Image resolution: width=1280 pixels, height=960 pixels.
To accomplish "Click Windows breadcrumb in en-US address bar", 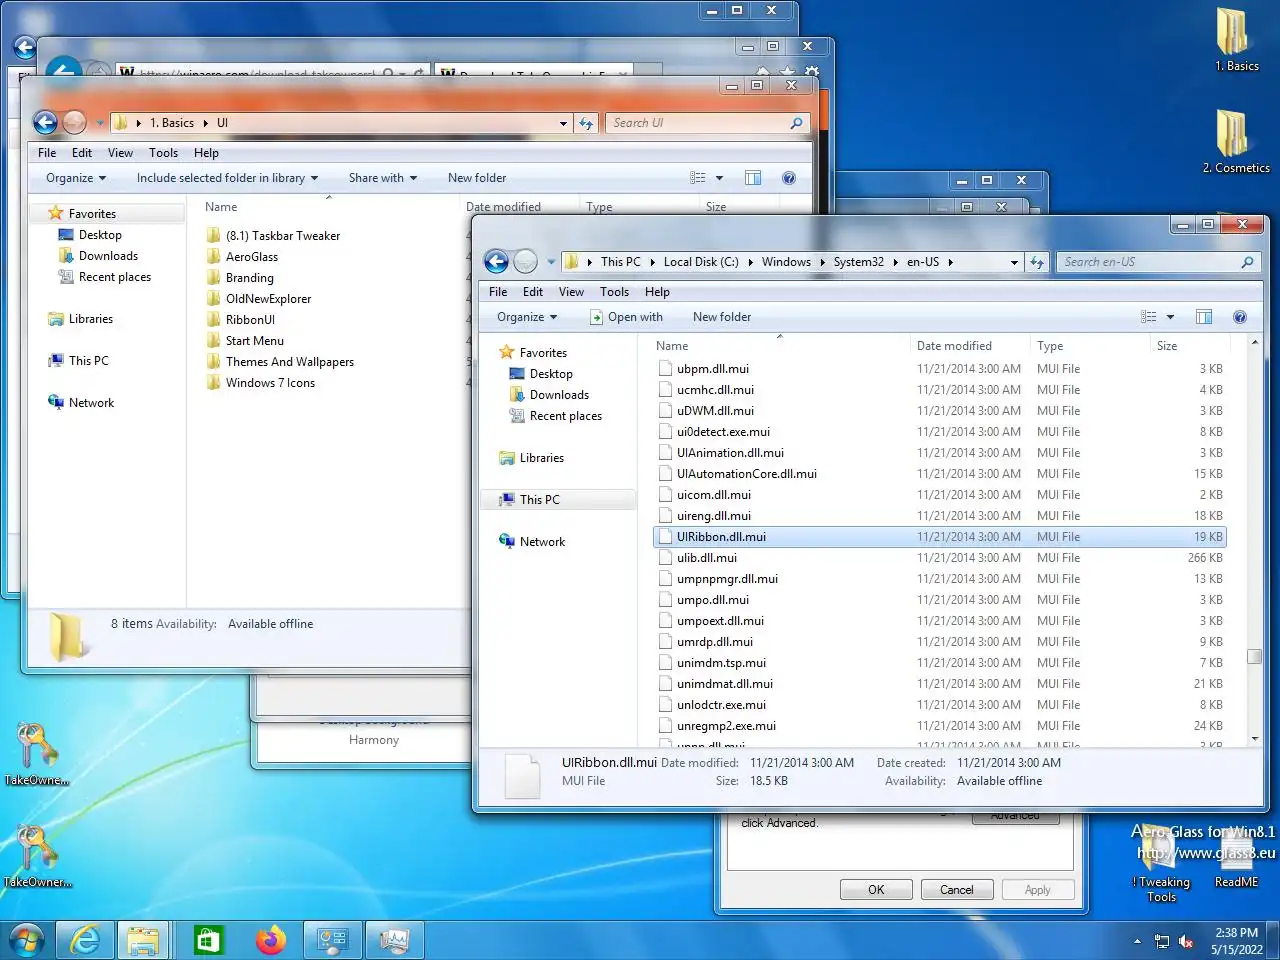I will click(x=786, y=262).
